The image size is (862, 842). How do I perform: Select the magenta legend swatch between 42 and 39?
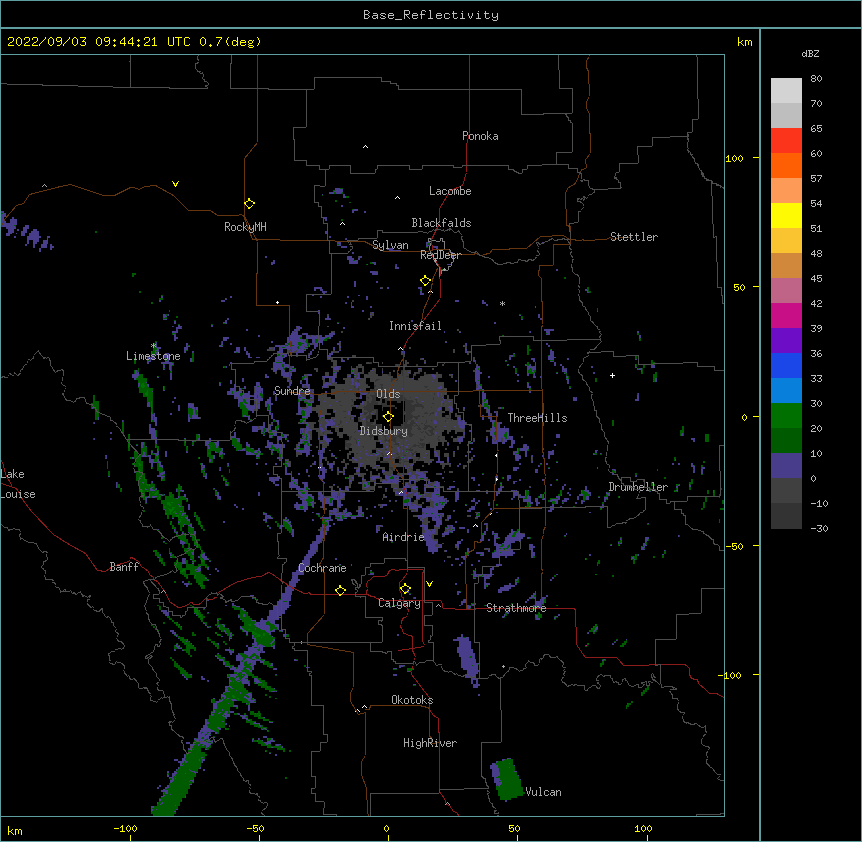[x=786, y=316]
